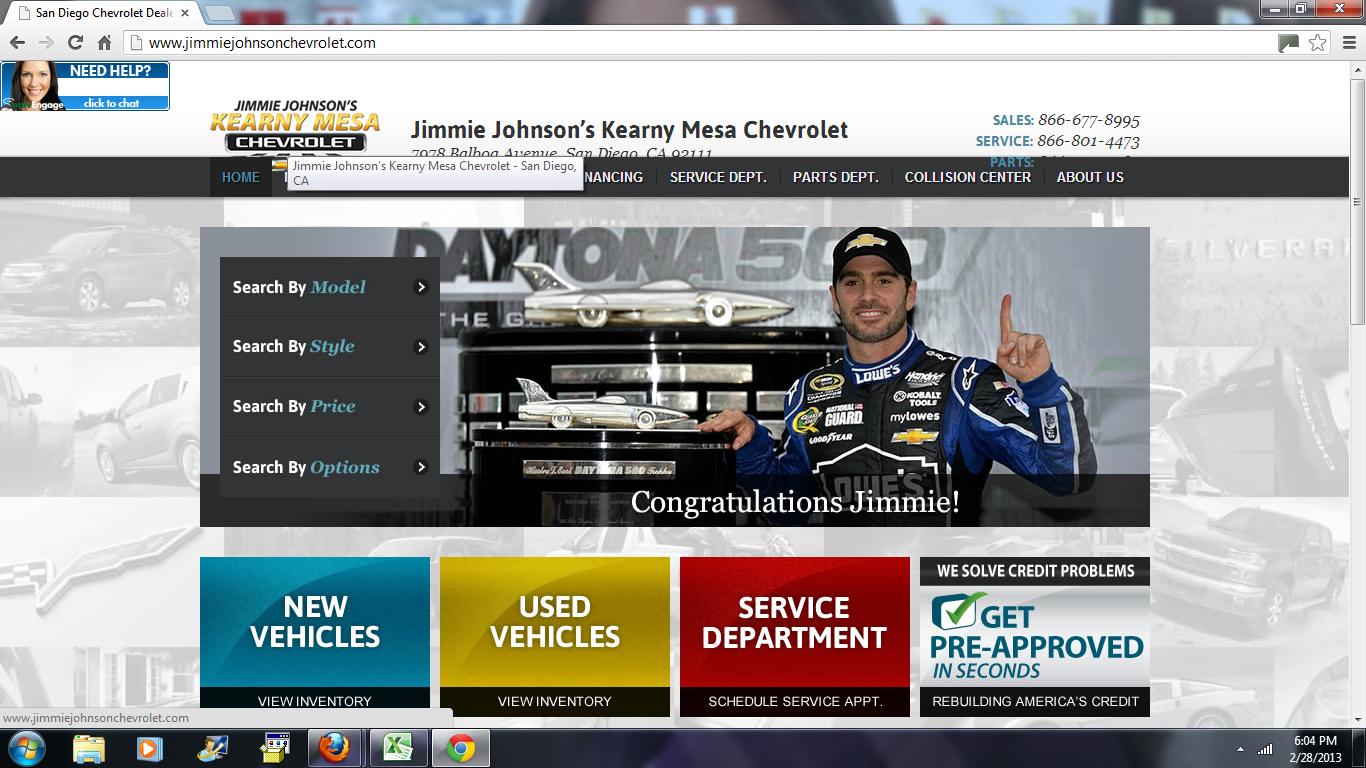This screenshot has width=1366, height=768.
Task: Launch Firefox from the taskbar
Action: pyautogui.click(x=334, y=747)
